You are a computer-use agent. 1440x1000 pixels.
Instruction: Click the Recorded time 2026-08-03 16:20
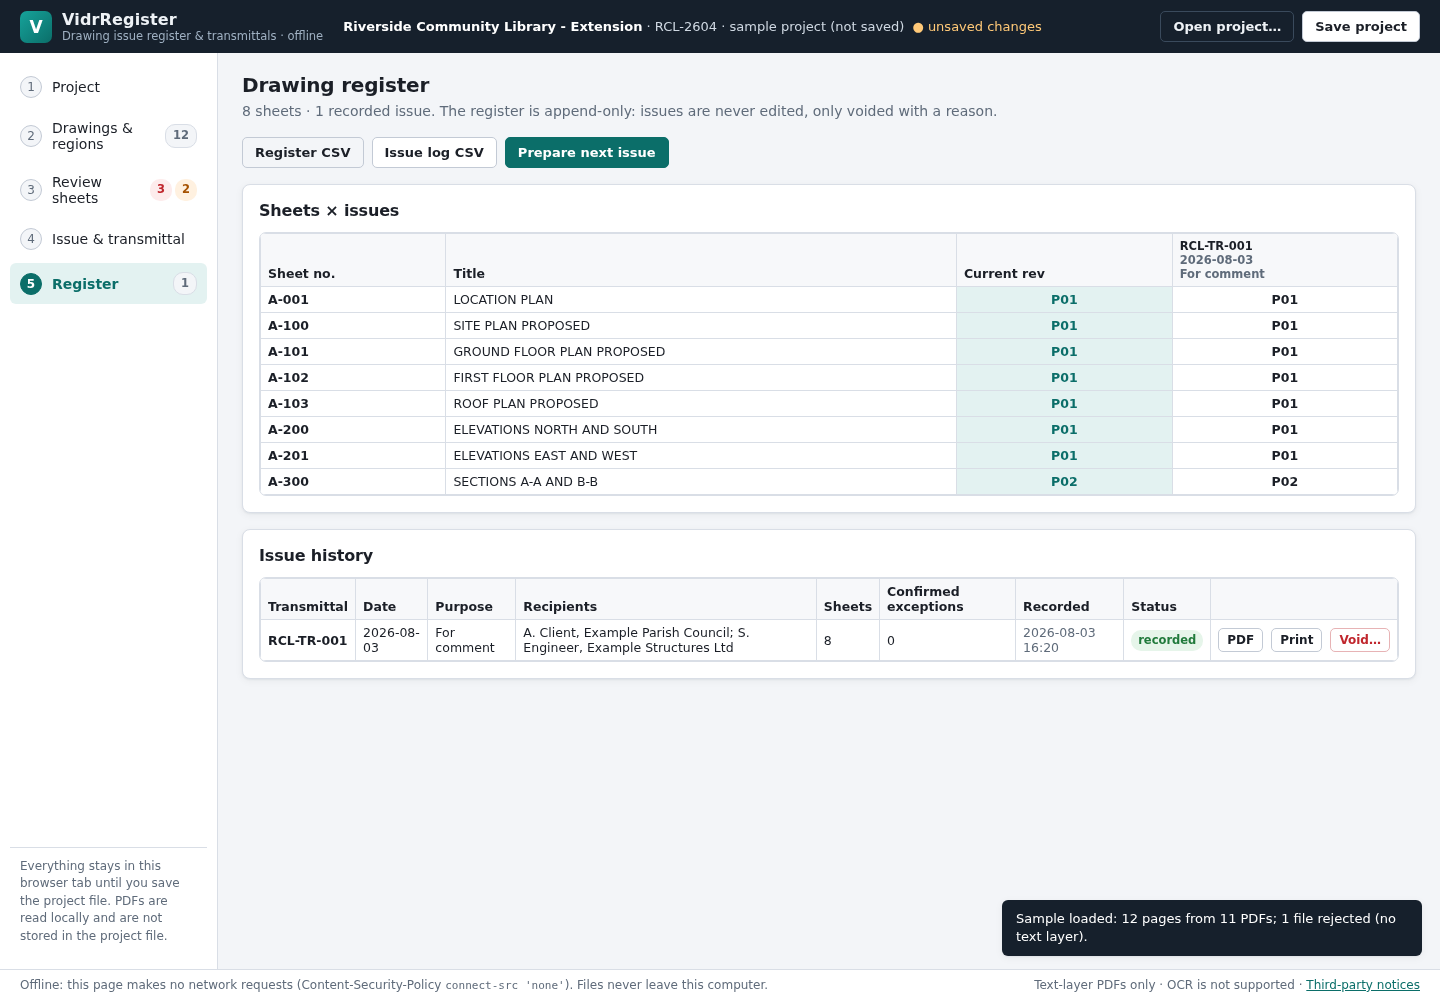click(x=1069, y=640)
